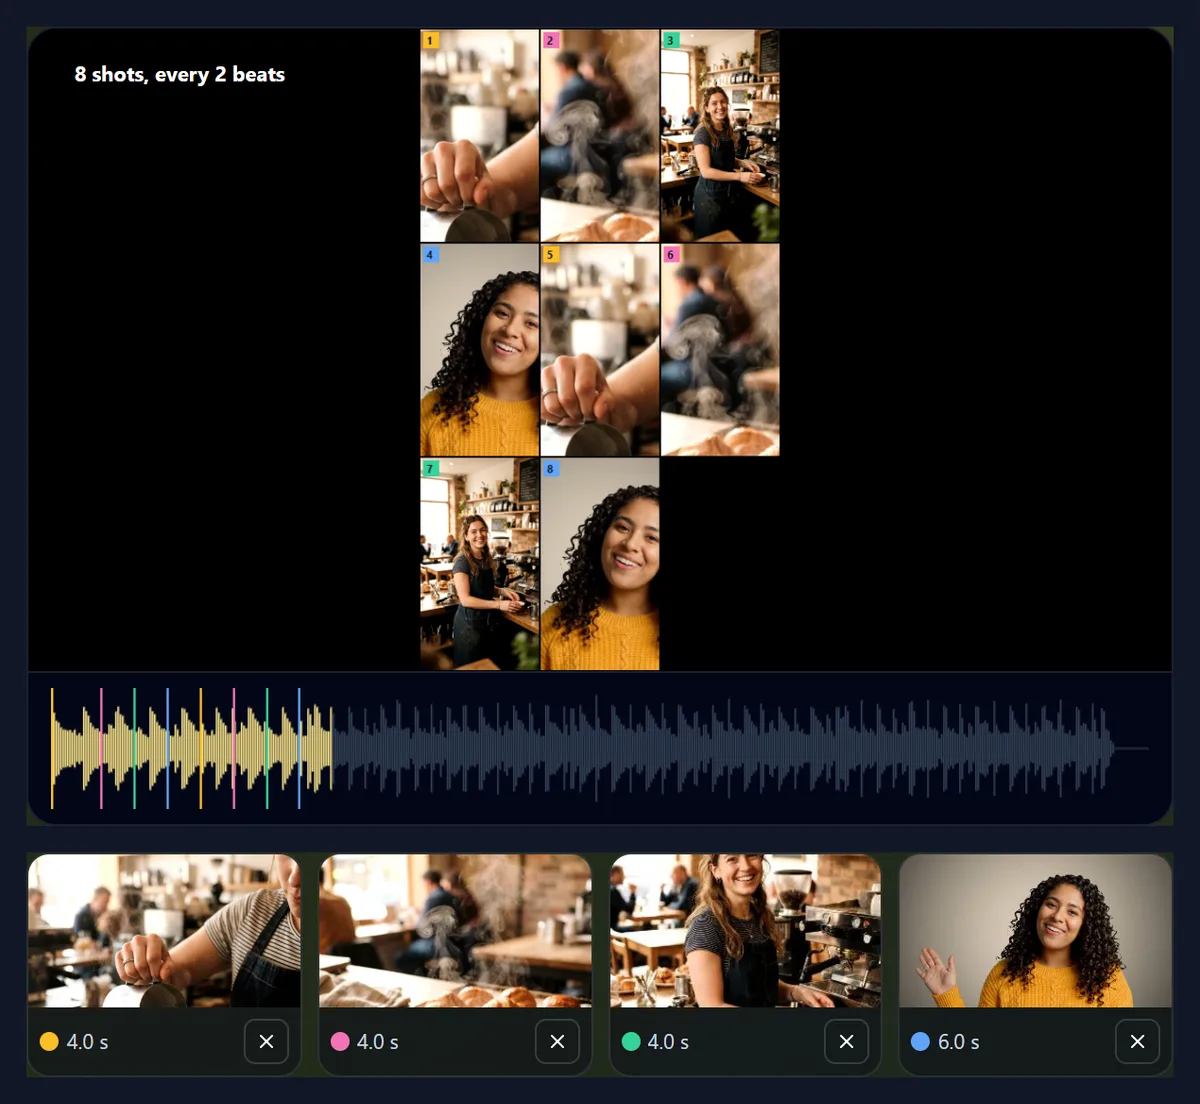The height and width of the screenshot is (1104, 1200).
Task: Click the '4.0 s' label beside yellow dot
Action: tap(87, 1042)
